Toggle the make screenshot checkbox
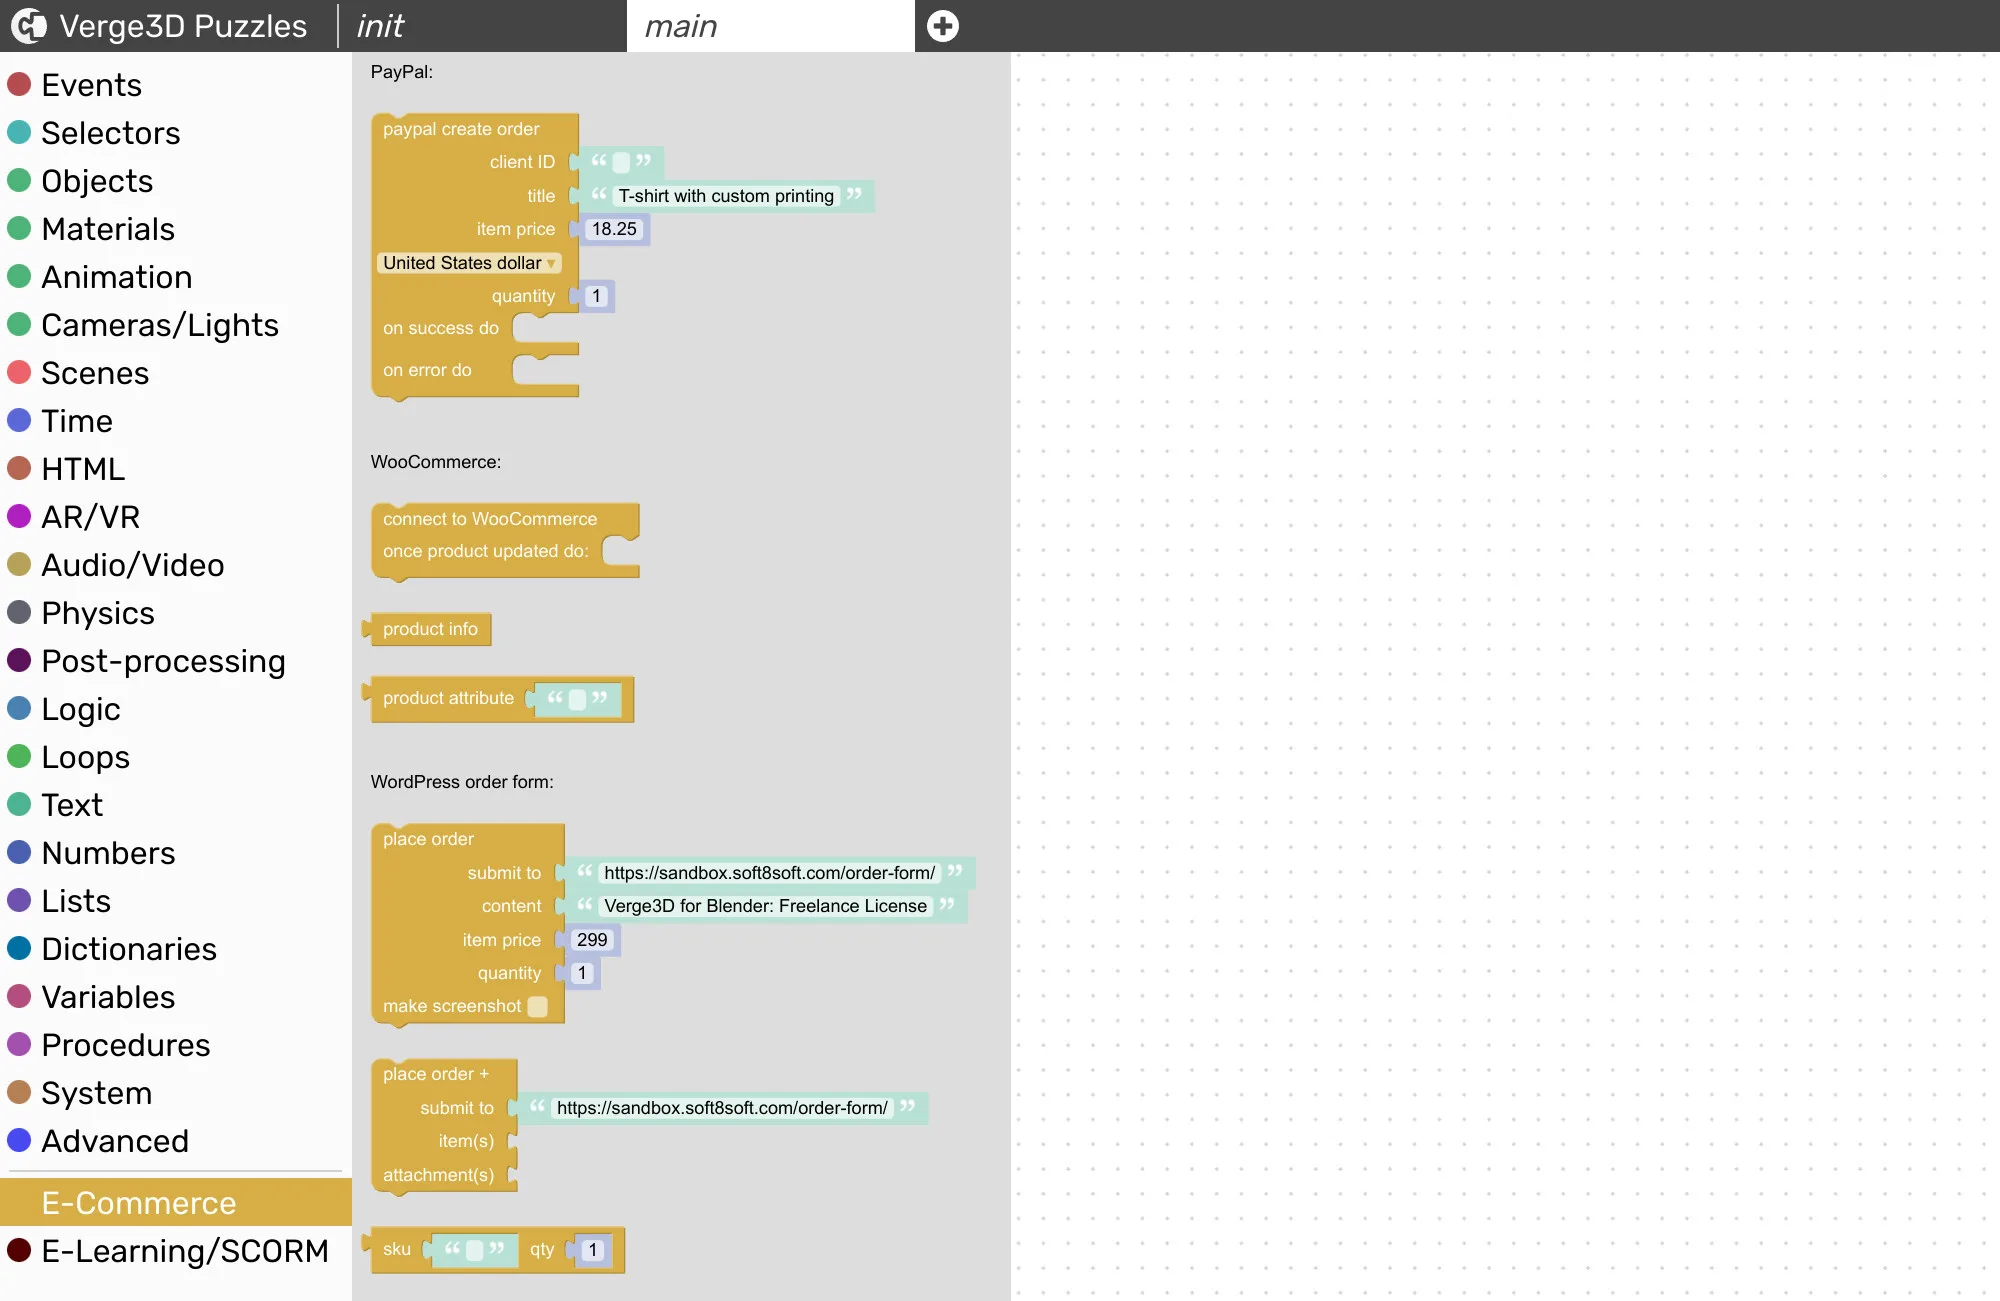Image resolution: width=2000 pixels, height=1301 pixels. pos(538,1006)
